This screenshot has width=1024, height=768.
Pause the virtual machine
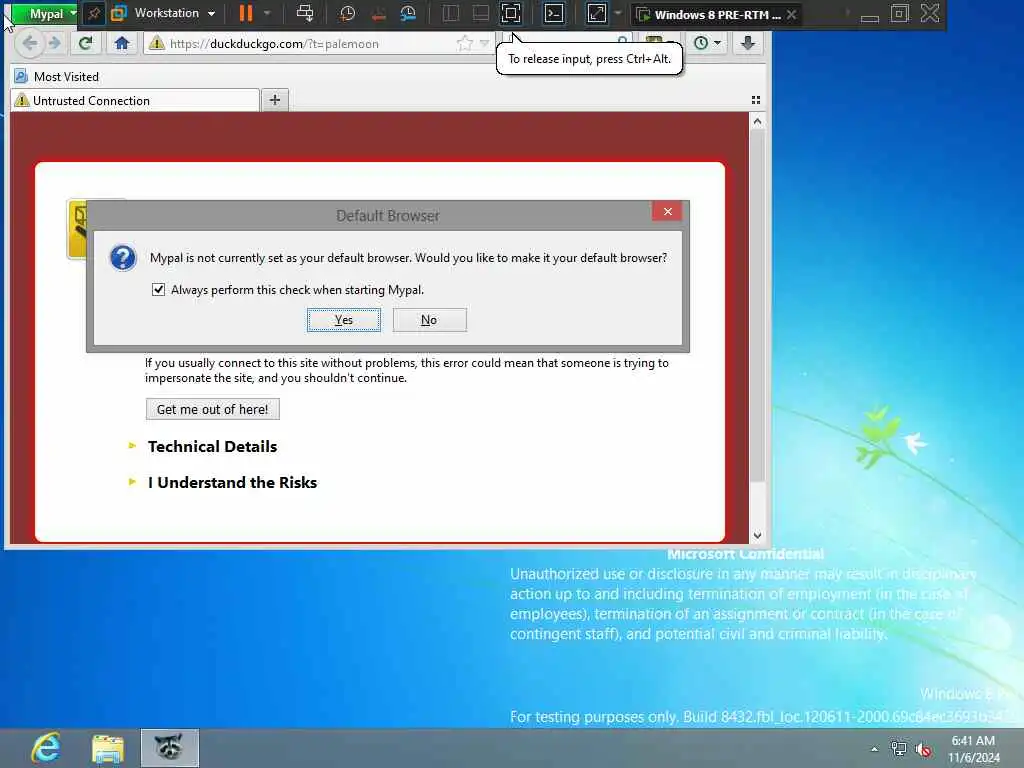246,13
